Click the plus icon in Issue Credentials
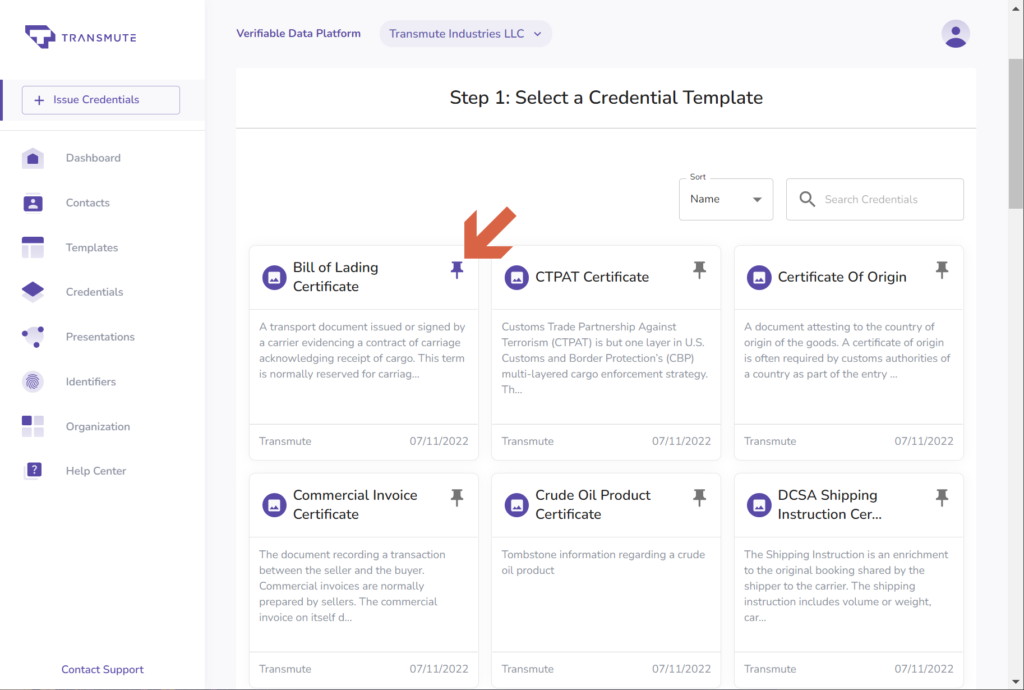Screen dimensions: 1024x690 39,100
